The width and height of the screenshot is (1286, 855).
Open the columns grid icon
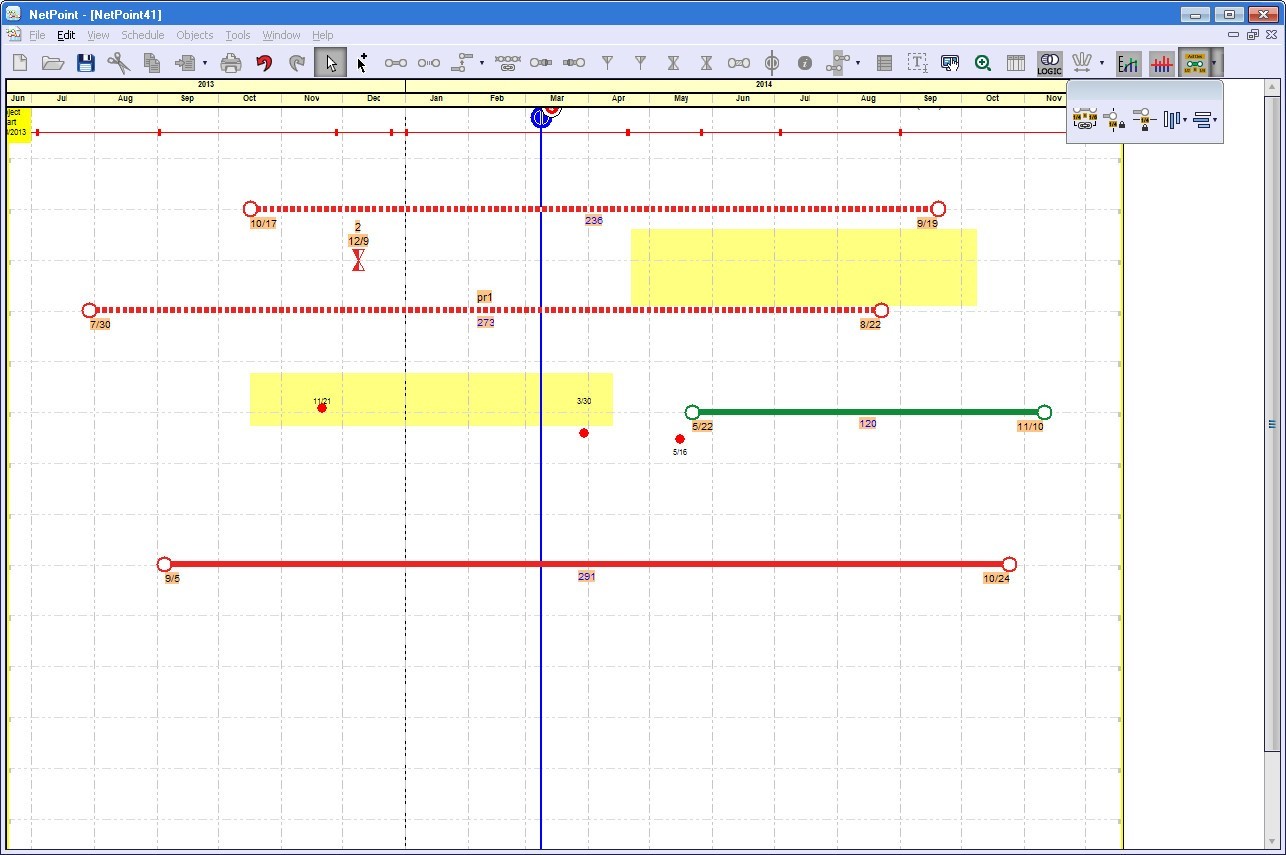click(1016, 63)
